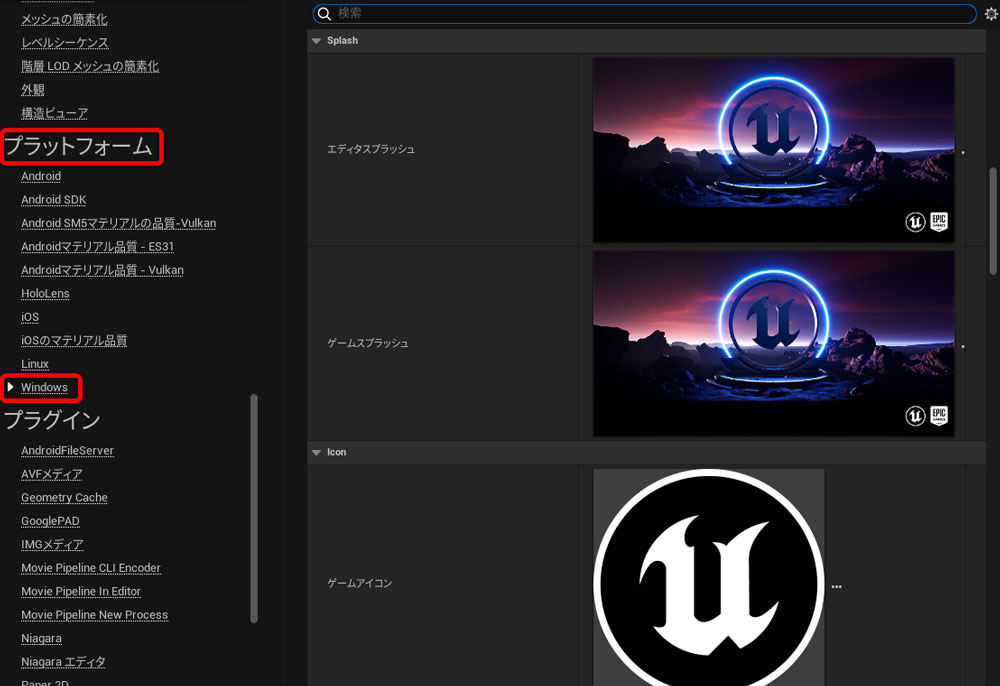Screen dimensions: 1000x686
Task: Click the ellipsis button beside the game icon
Action: pyautogui.click(x=837, y=587)
